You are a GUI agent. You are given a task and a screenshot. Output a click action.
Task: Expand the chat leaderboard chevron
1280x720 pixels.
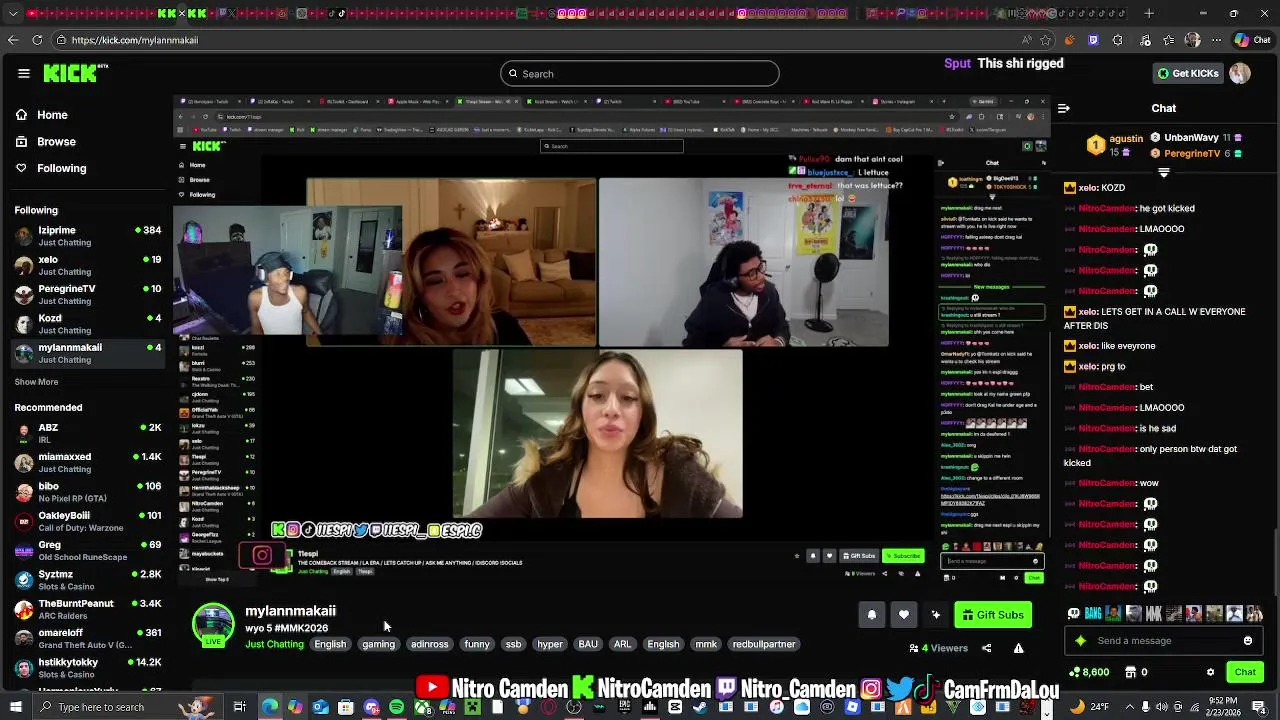click(x=1163, y=172)
